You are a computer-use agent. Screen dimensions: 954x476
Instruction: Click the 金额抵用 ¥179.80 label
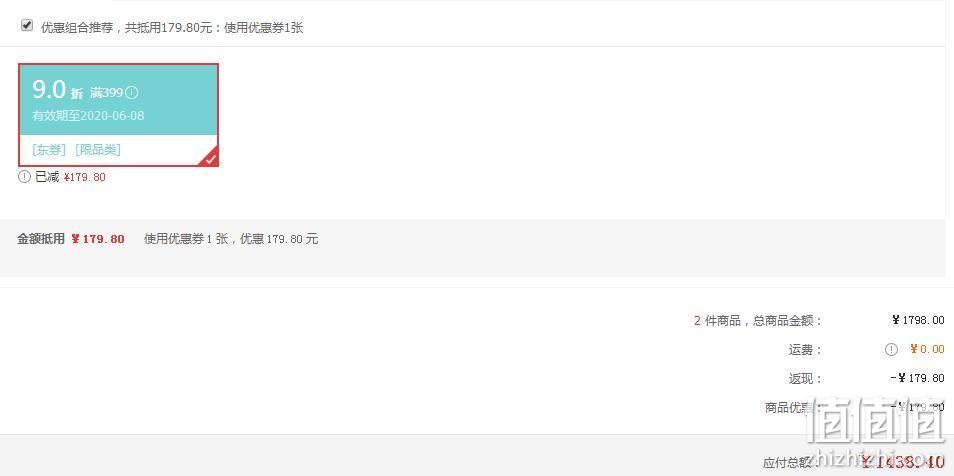[x=71, y=239]
